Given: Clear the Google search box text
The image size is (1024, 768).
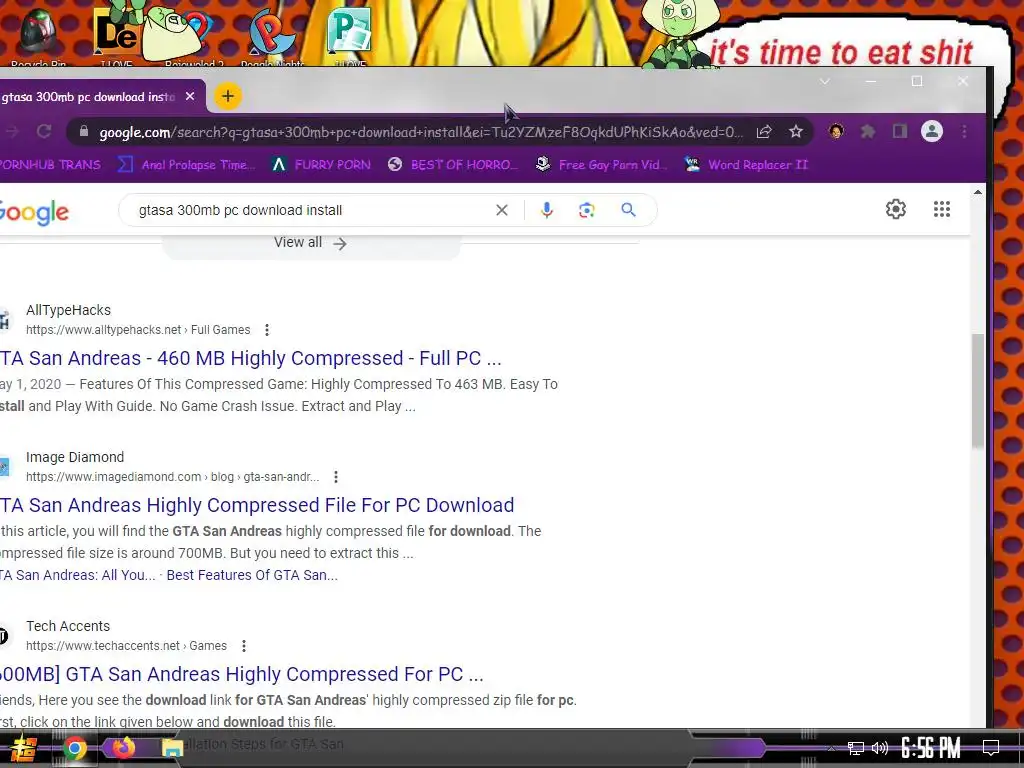Looking at the screenshot, I should [x=502, y=210].
